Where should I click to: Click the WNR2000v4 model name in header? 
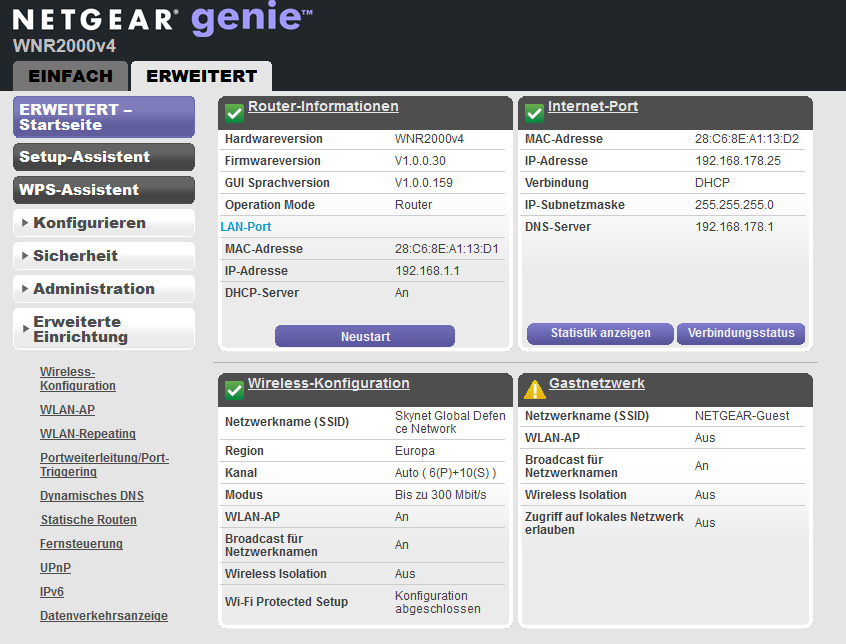[x=64, y=46]
